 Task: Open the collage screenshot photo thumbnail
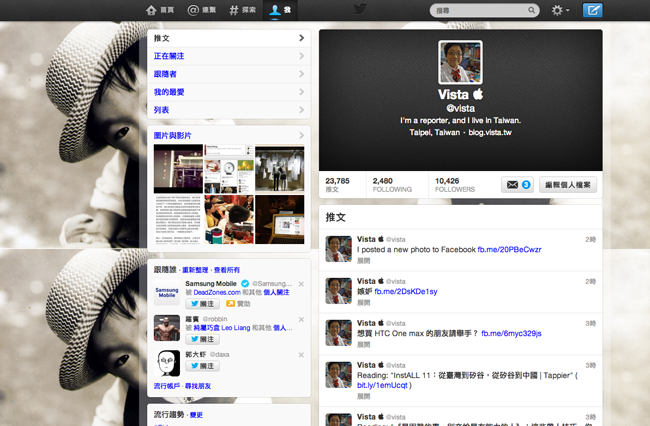229,169
